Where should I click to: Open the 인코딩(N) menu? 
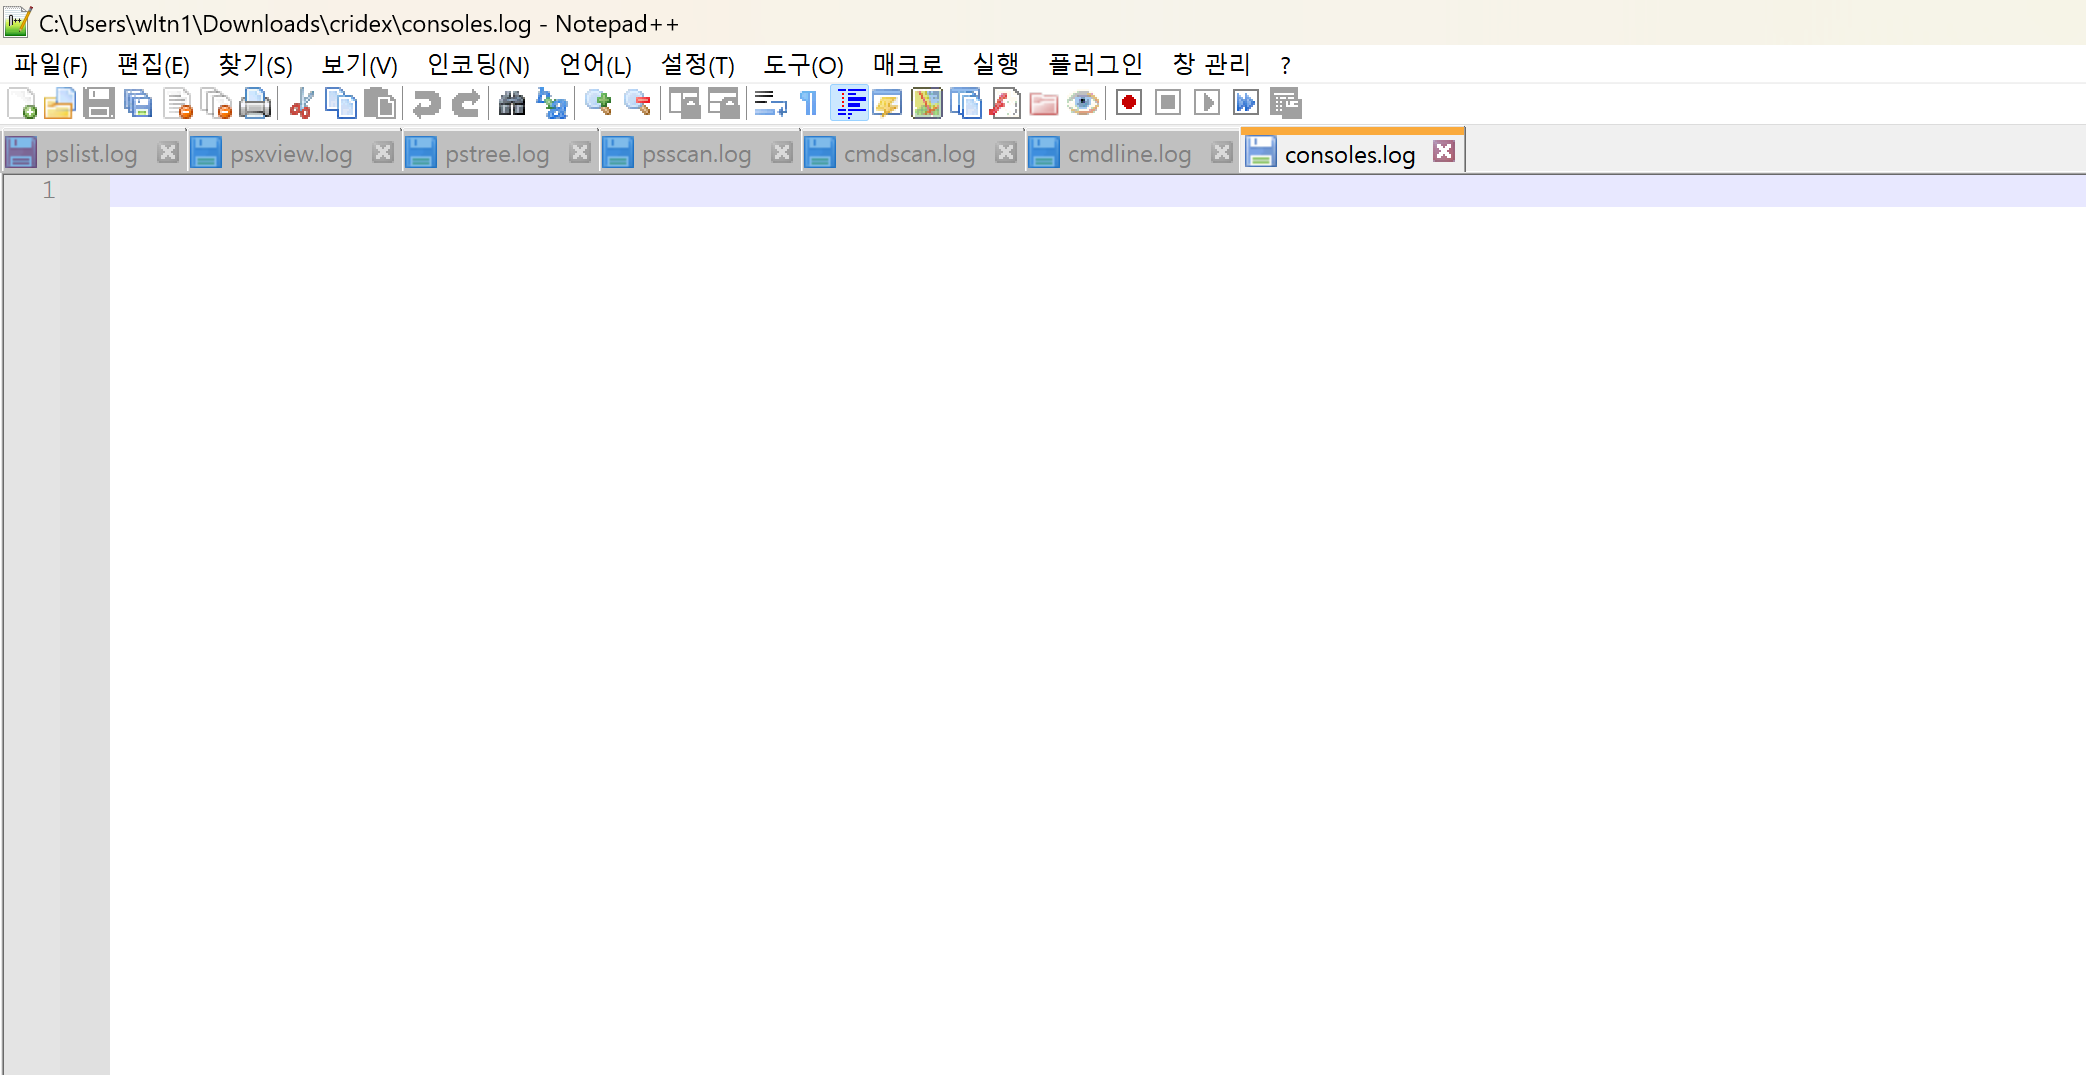pos(479,65)
